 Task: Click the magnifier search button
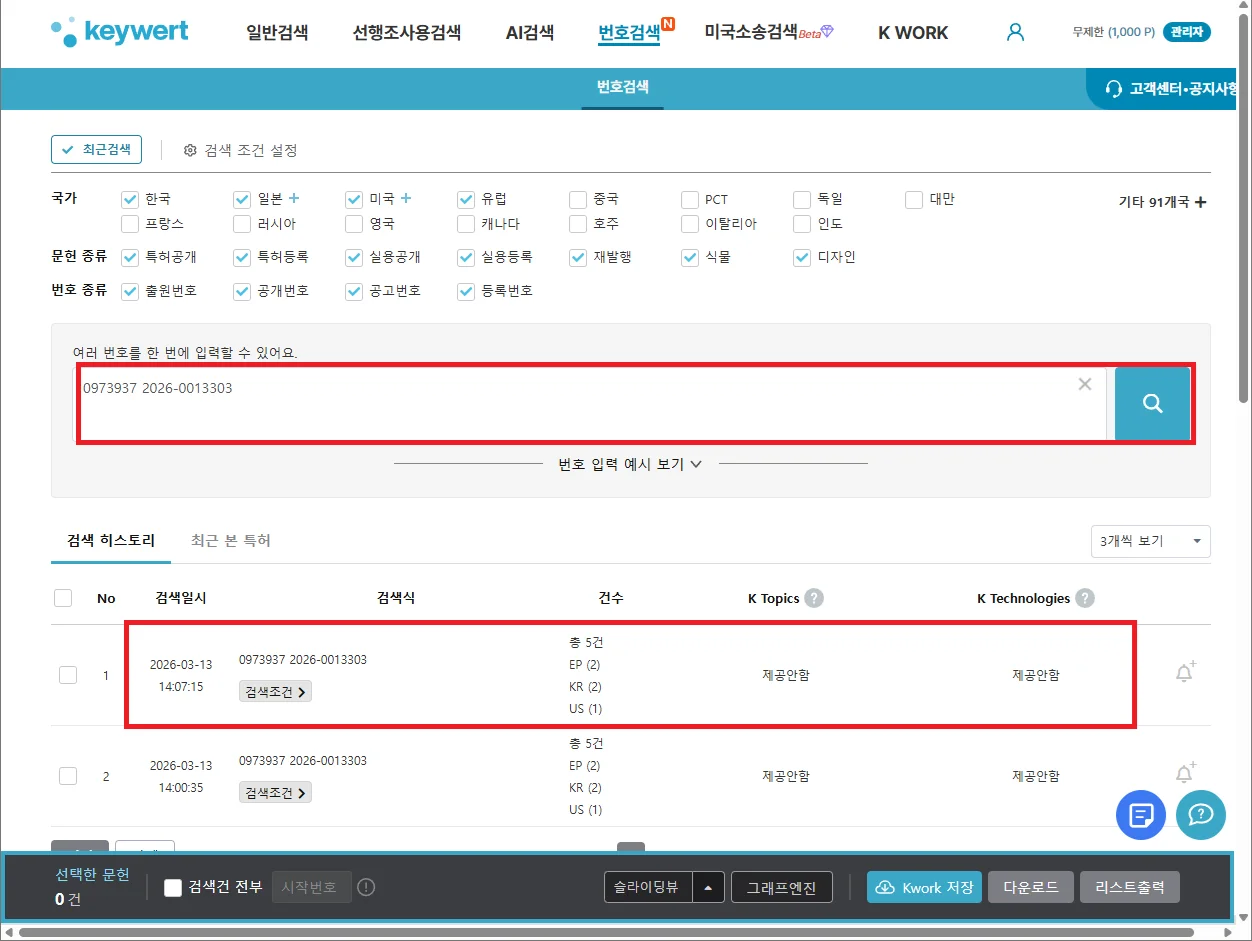[x=1152, y=403]
